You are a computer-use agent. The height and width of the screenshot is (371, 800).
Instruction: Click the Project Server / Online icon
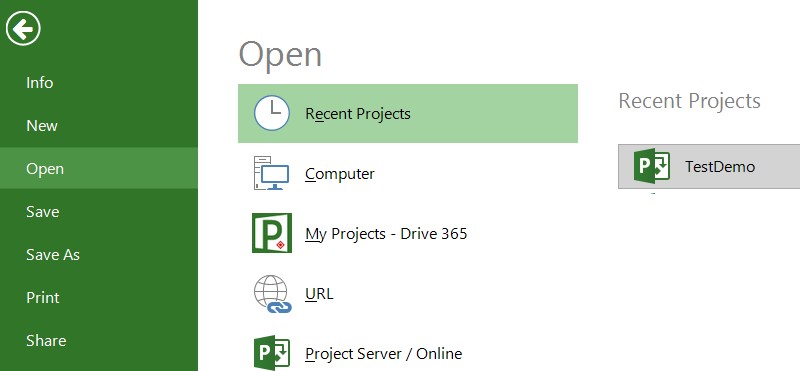(272, 353)
